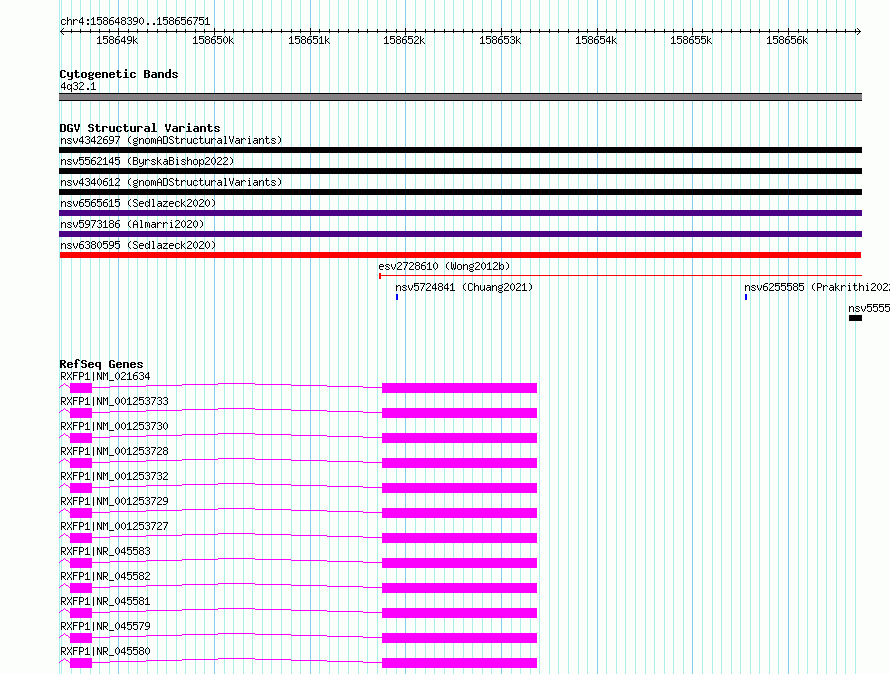The image size is (890, 674).
Task: Click the DGV Structural Variants track title
Action: click(x=140, y=128)
